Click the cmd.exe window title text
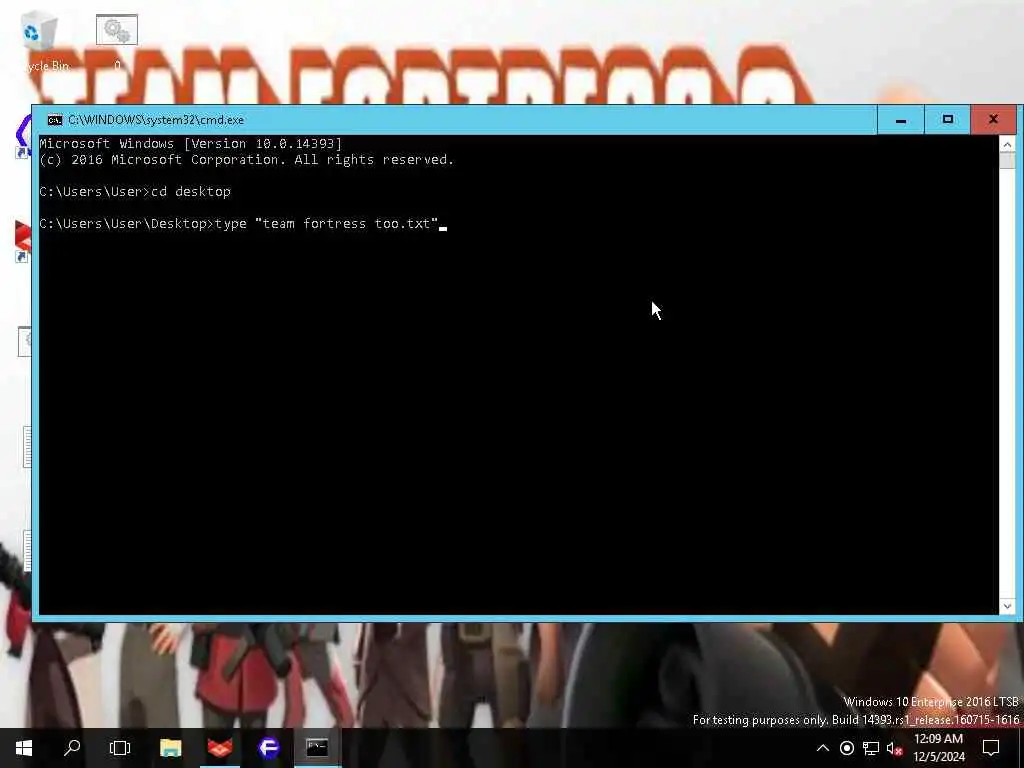The height and width of the screenshot is (768, 1024). tap(156, 120)
